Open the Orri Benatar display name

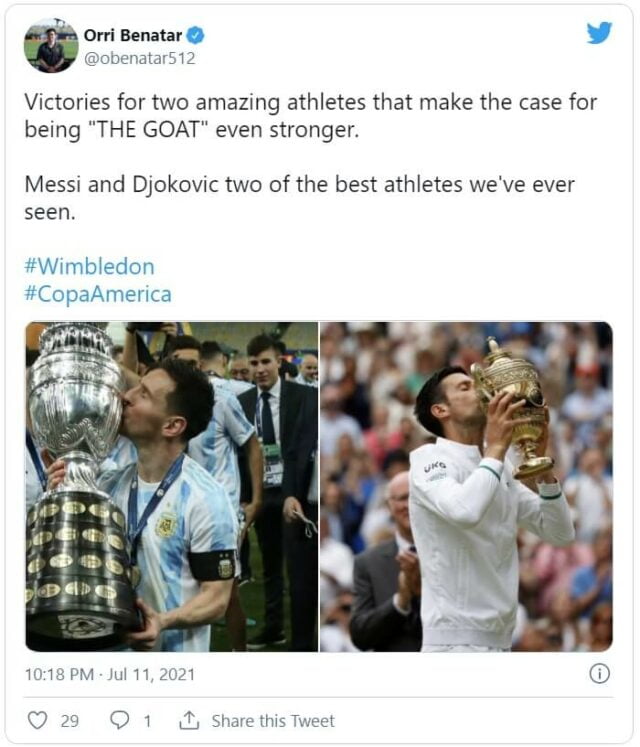point(140,36)
